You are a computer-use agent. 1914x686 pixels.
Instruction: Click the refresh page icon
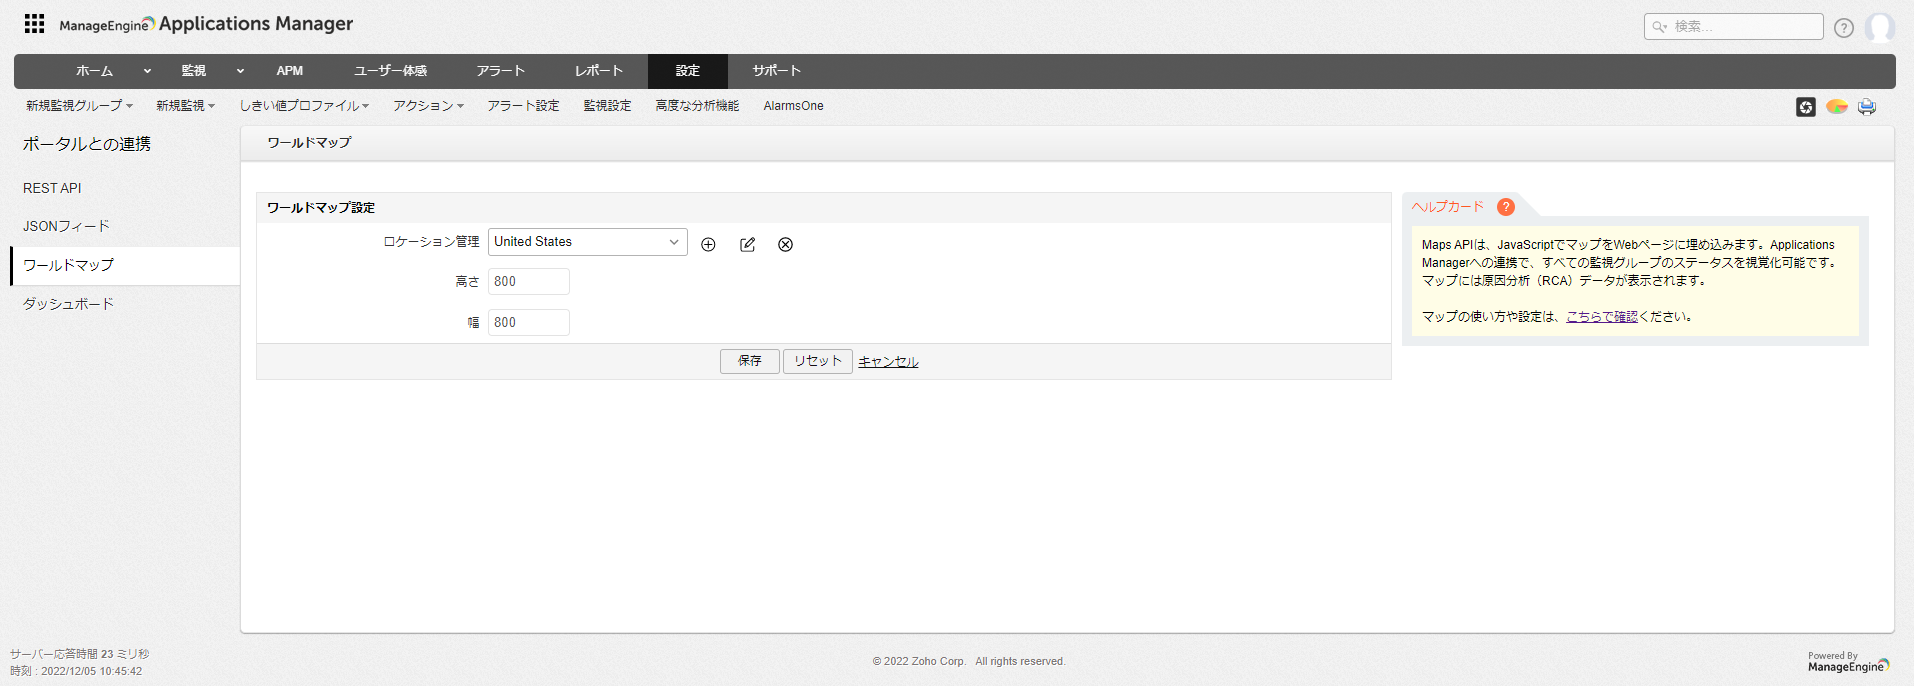pyautogui.click(x=1806, y=107)
